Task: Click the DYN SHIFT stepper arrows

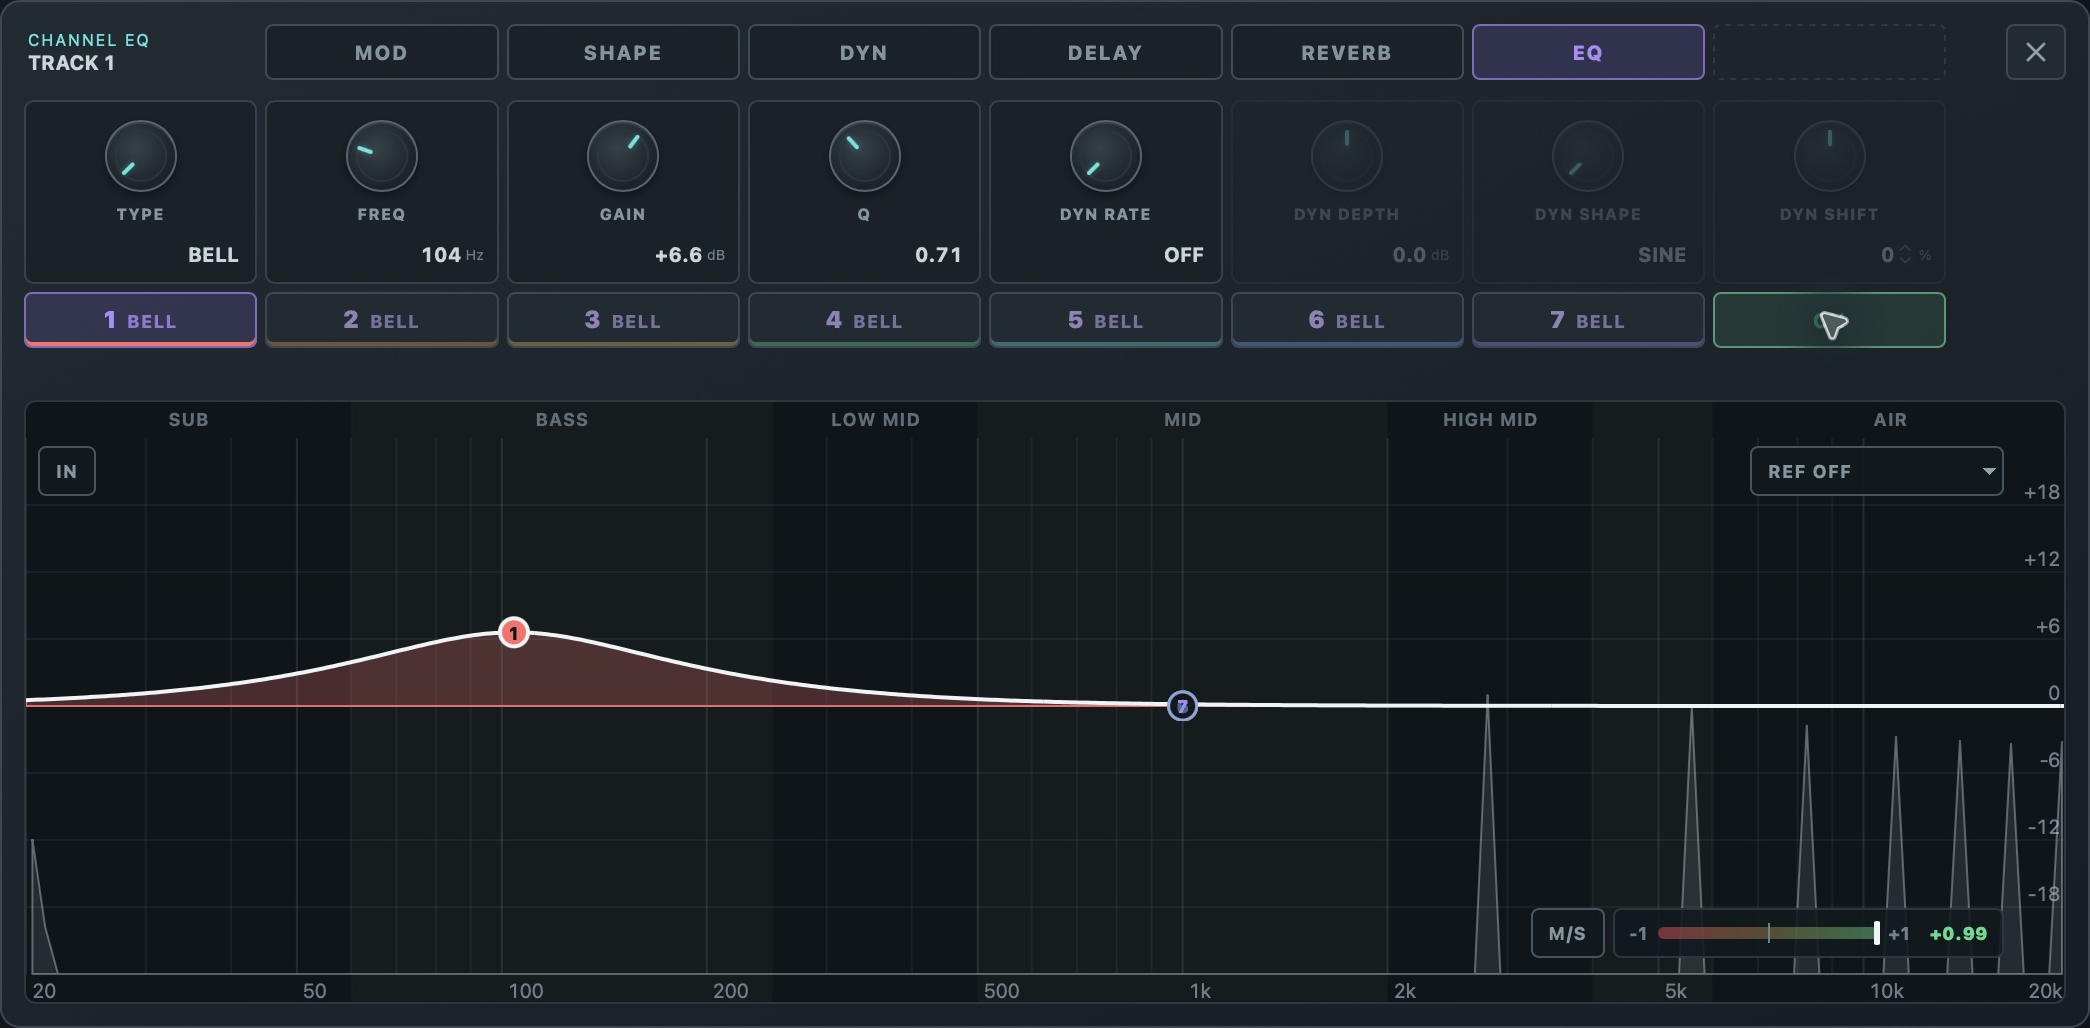Action: (x=1905, y=255)
